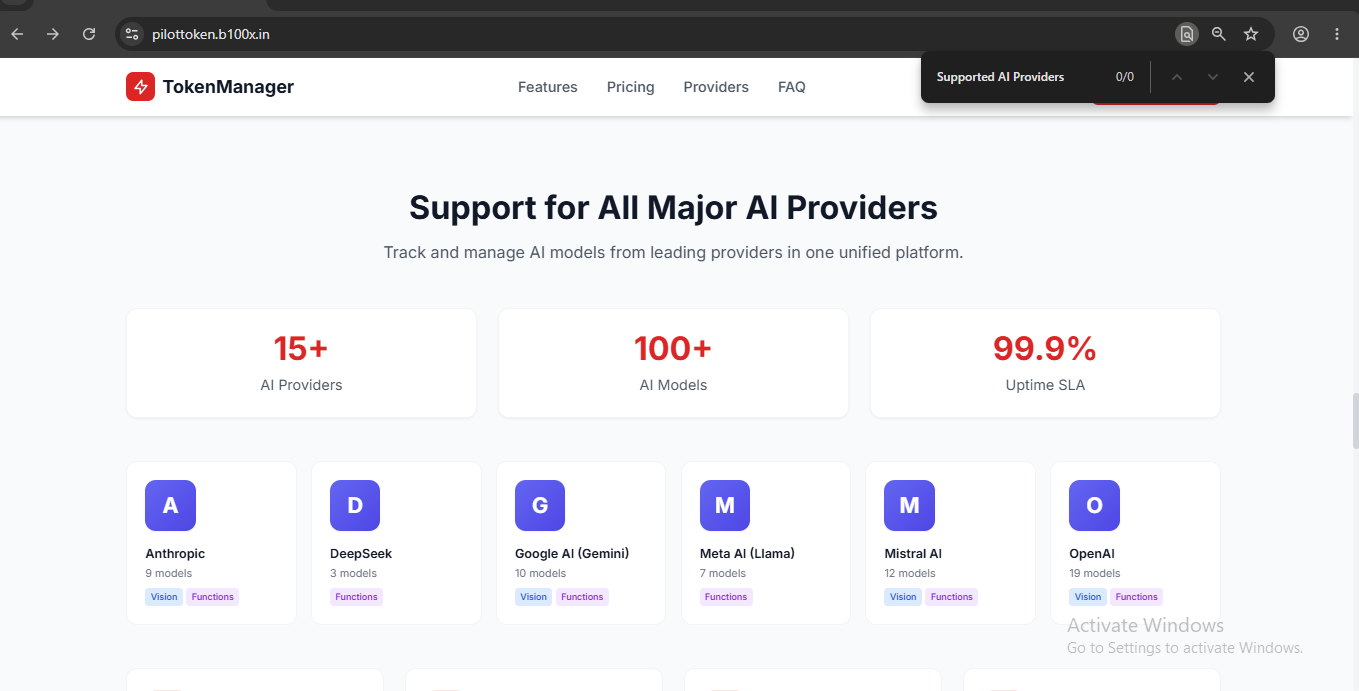Click the Functions tag on the Meta AI card
The width and height of the screenshot is (1359, 691).
click(726, 597)
